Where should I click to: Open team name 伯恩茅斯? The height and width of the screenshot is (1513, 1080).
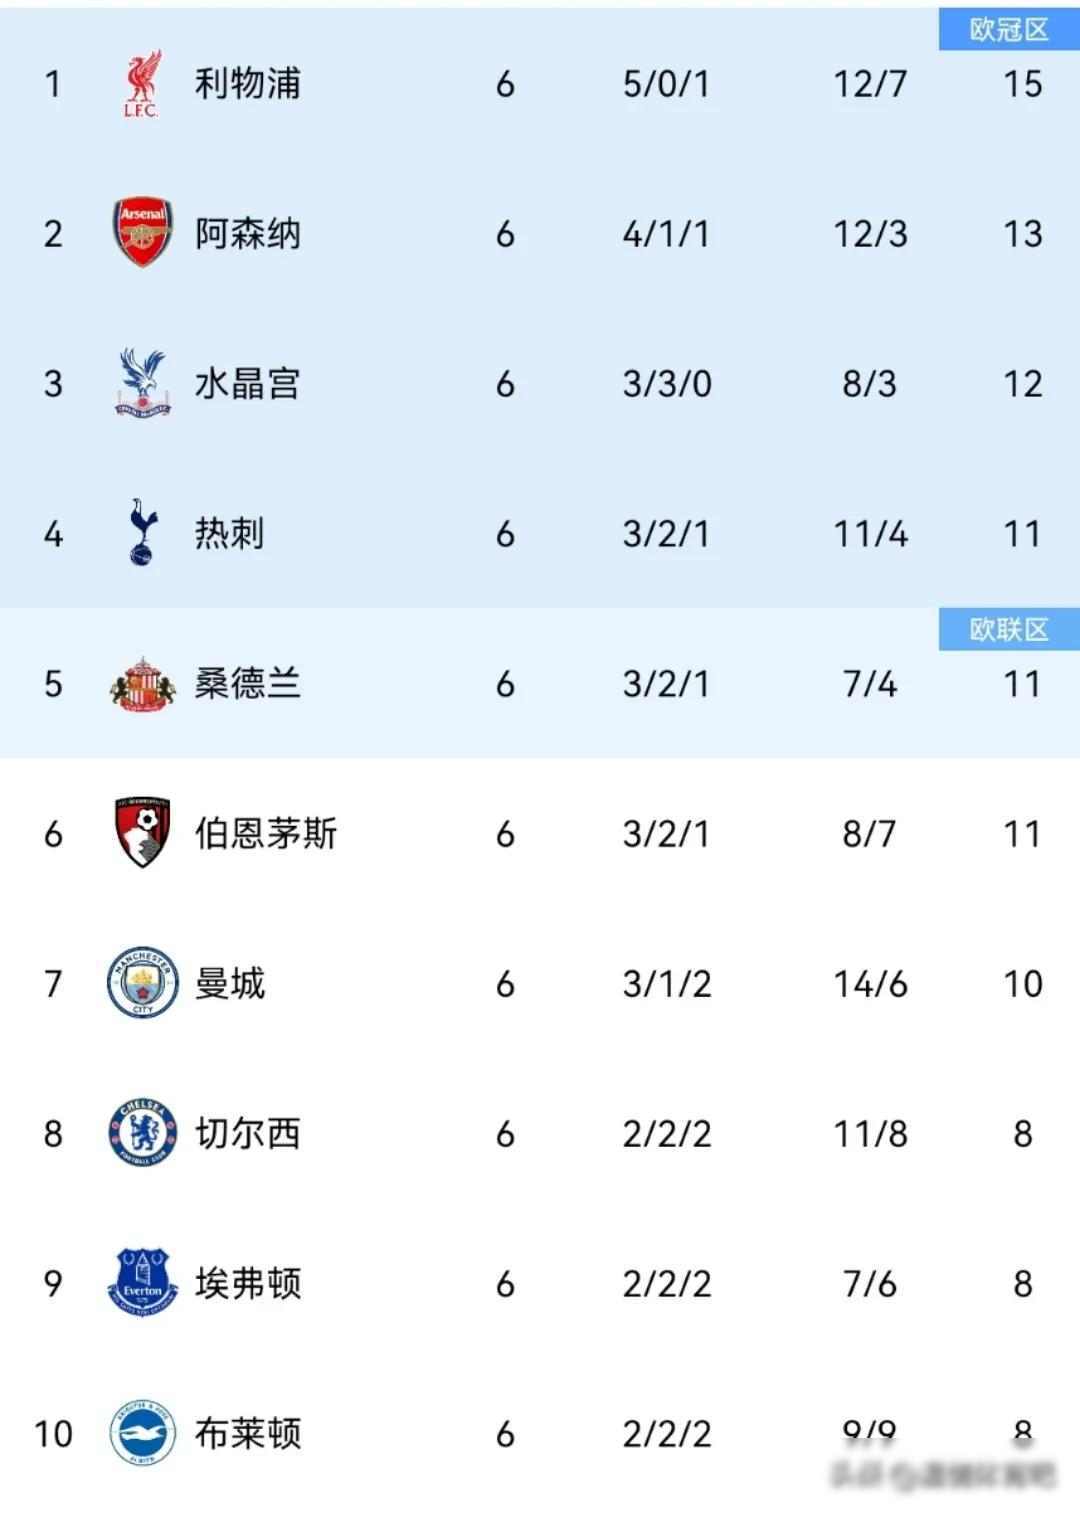(265, 833)
